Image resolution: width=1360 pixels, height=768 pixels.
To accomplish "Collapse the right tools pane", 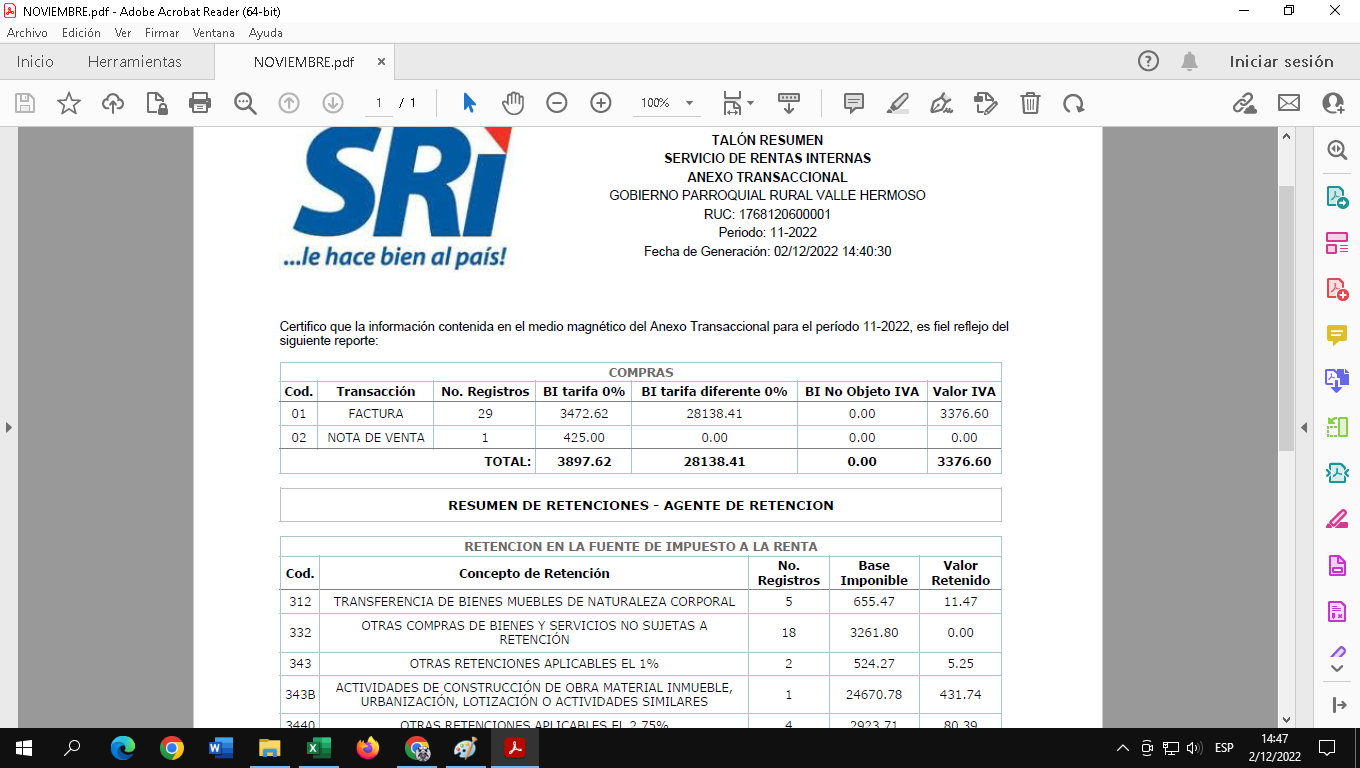I will (1304, 427).
